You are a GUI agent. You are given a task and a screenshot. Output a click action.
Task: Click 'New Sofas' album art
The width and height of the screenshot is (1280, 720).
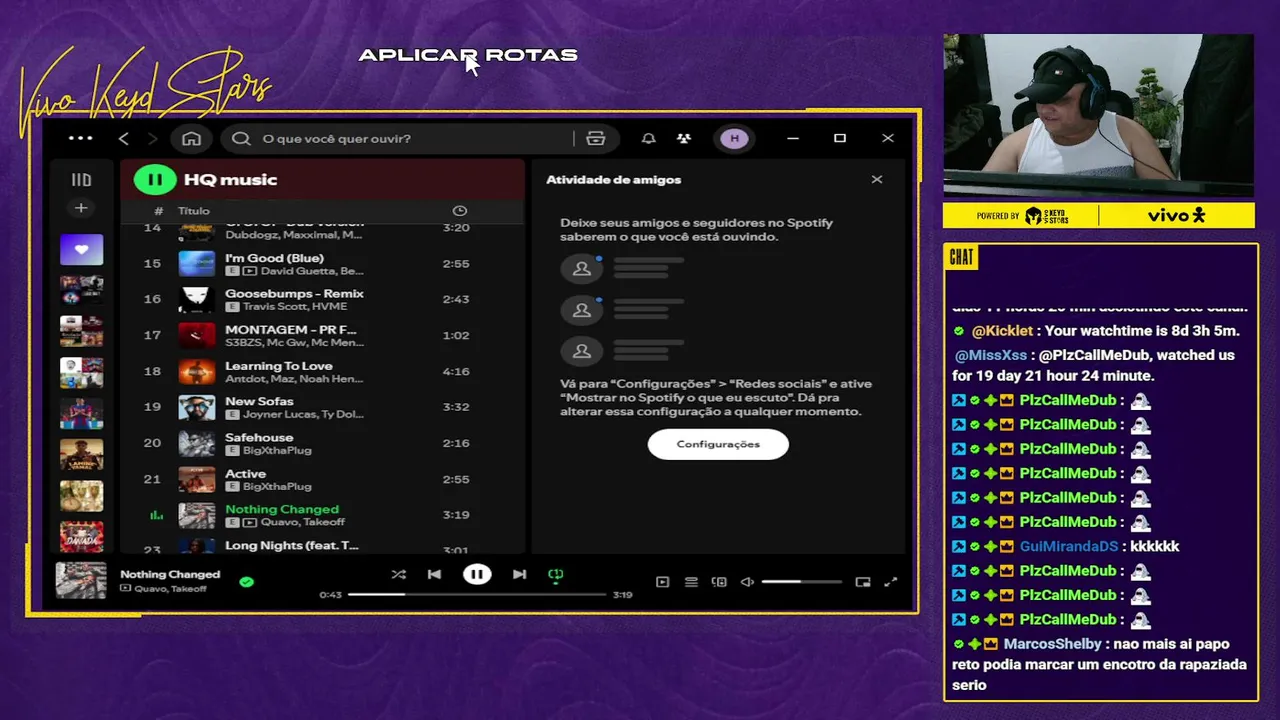(x=197, y=407)
